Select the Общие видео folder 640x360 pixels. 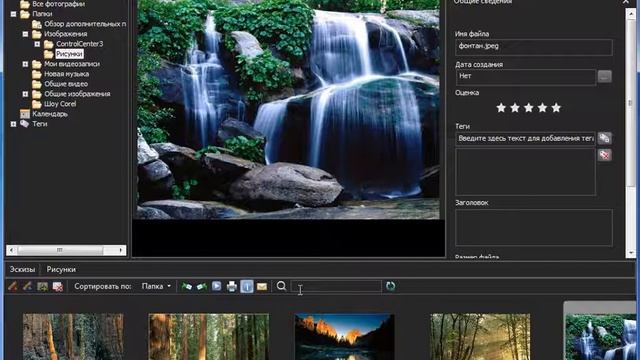66,84
